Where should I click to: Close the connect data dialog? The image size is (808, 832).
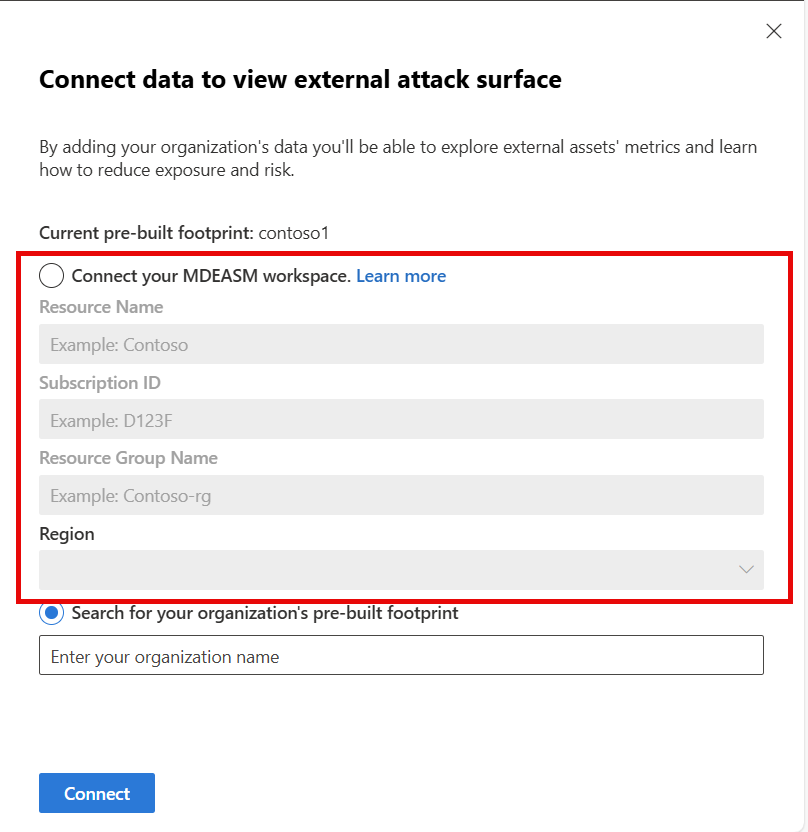[773, 31]
